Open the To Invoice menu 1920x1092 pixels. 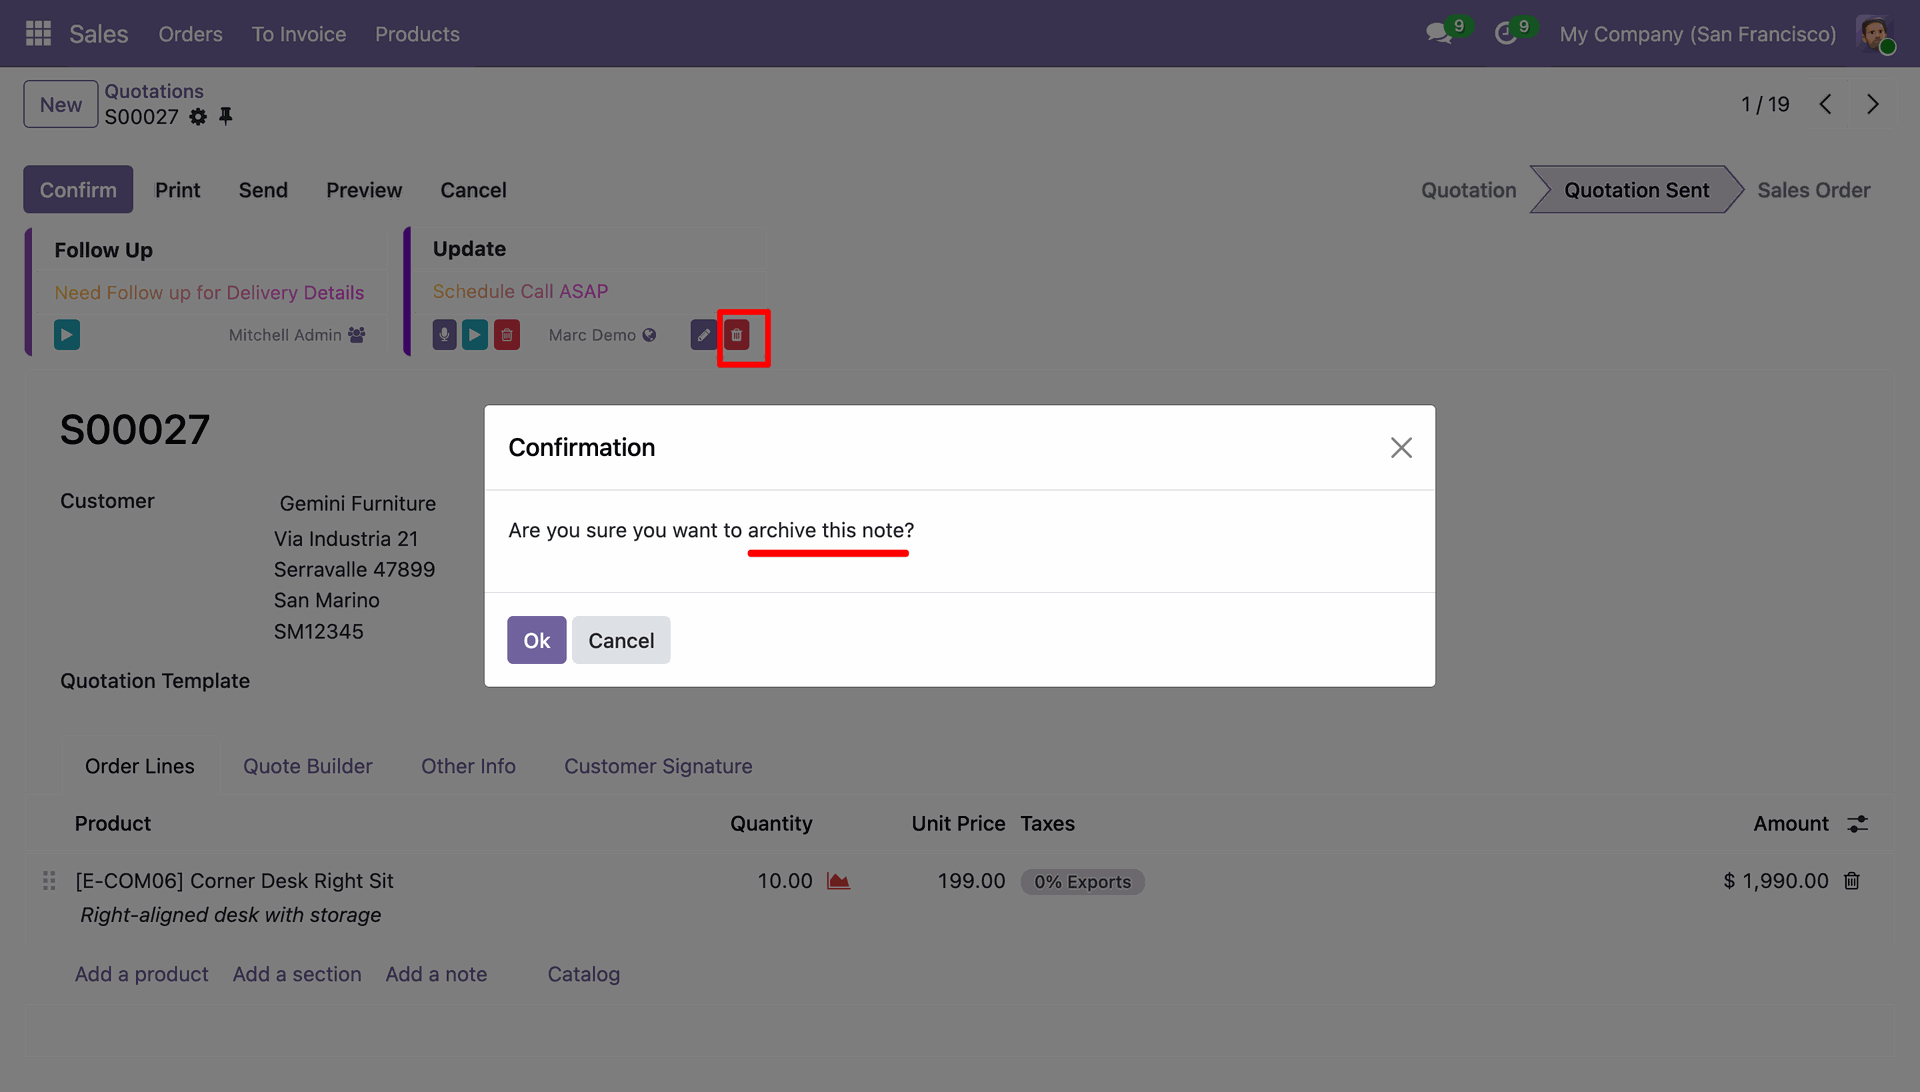point(298,34)
